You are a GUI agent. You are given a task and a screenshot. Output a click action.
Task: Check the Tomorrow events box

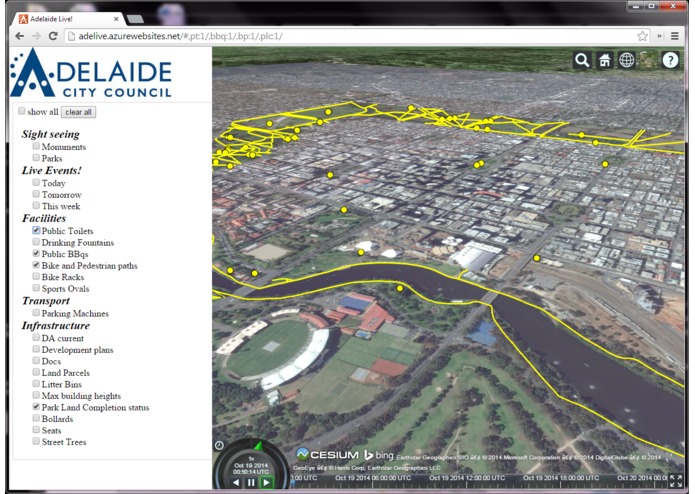(36, 194)
